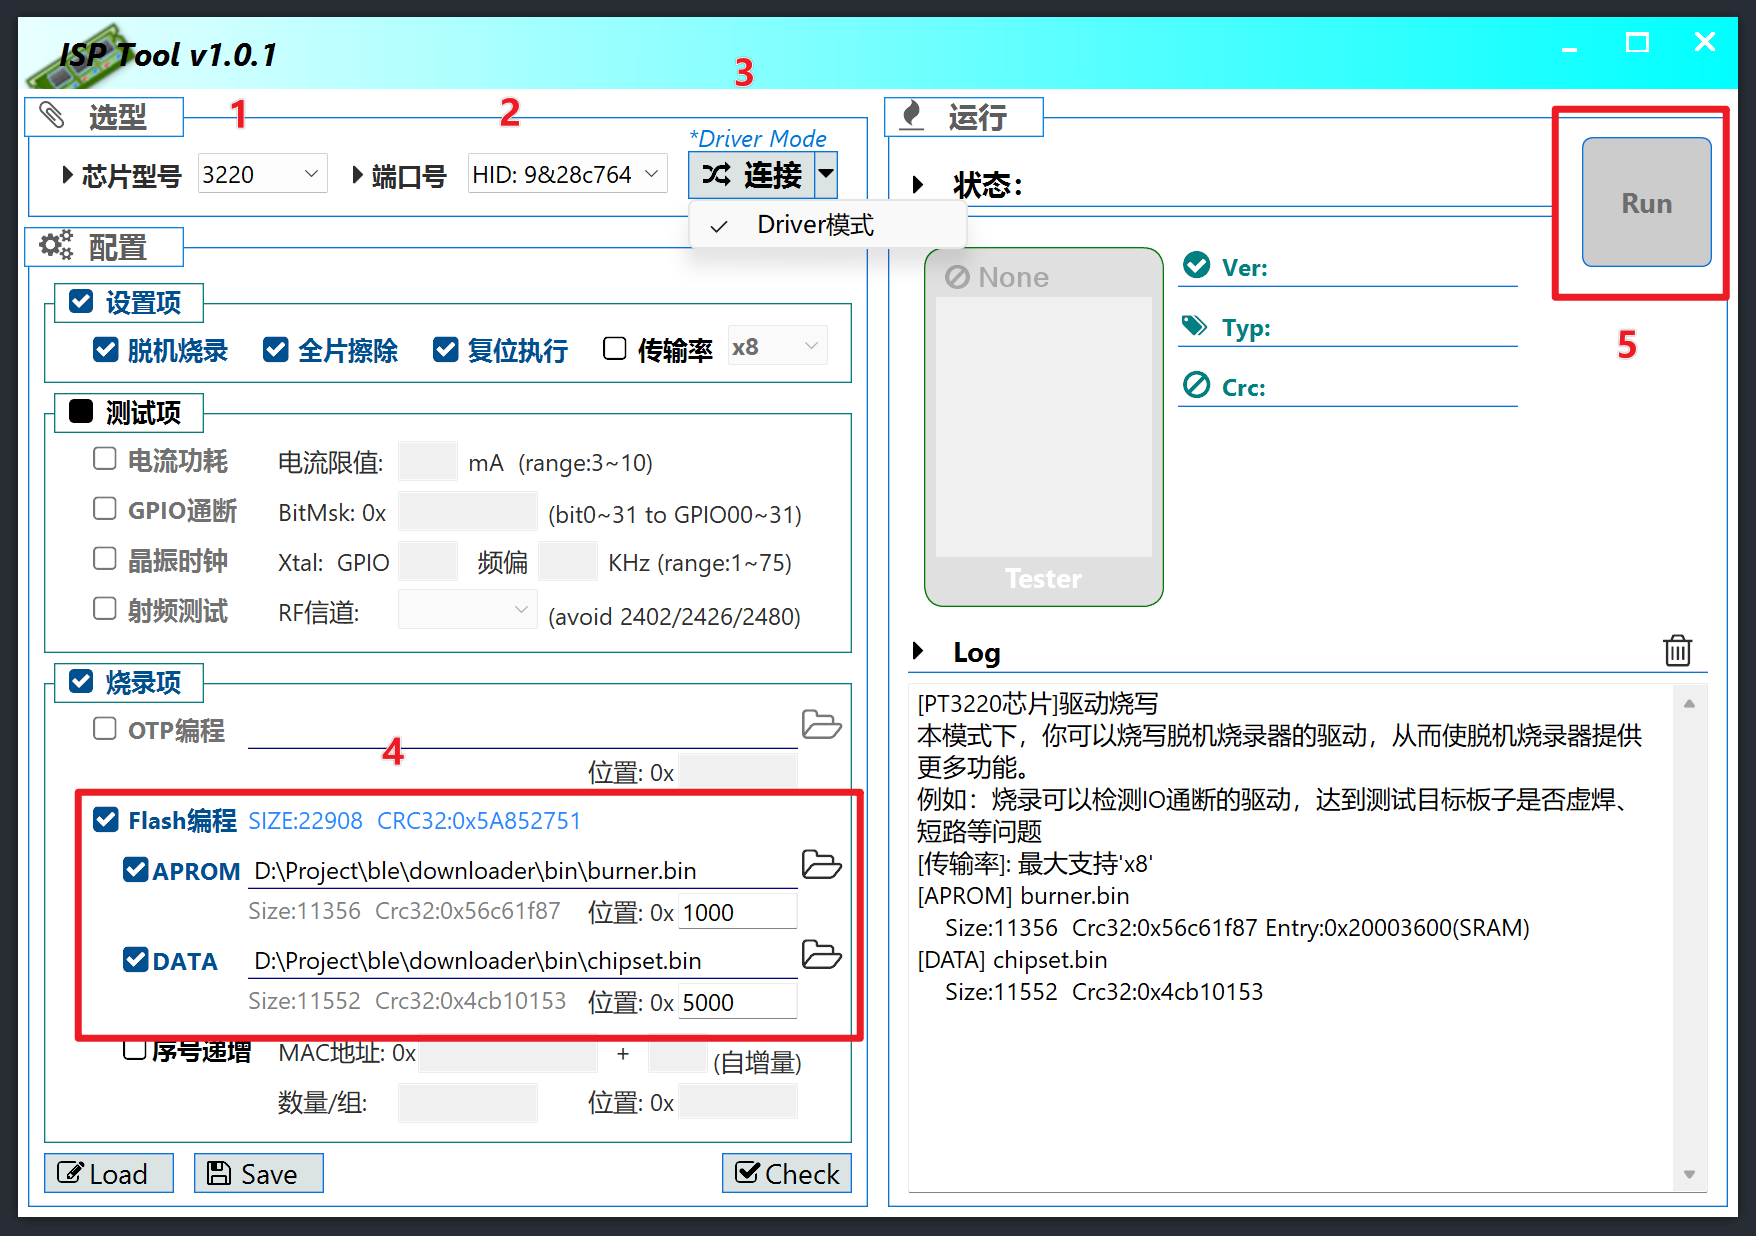Open the x8 transfer rate dropdown

click(x=777, y=345)
